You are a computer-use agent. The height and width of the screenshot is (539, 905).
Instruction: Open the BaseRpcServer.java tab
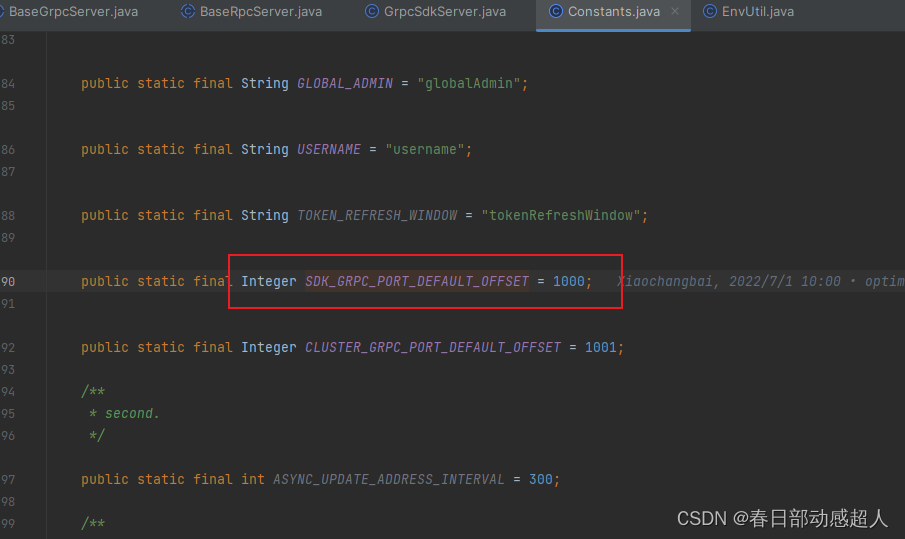coord(252,12)
